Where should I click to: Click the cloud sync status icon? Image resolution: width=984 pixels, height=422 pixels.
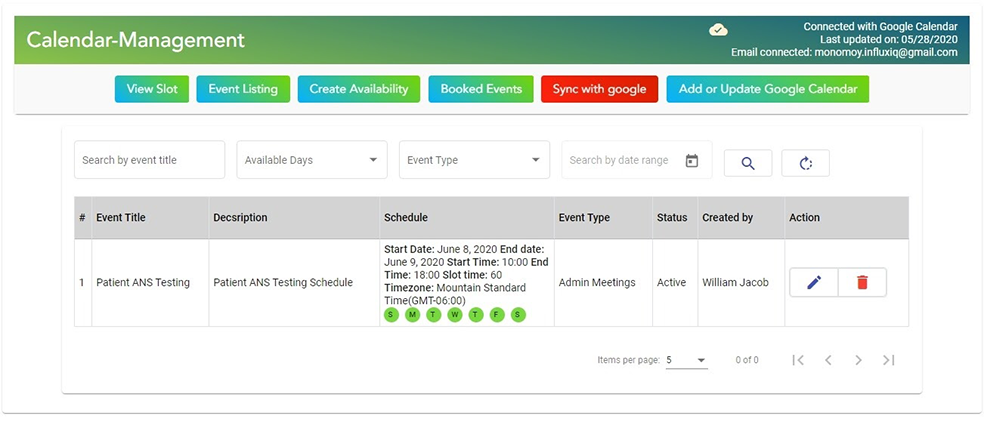[x=718, y=30]
